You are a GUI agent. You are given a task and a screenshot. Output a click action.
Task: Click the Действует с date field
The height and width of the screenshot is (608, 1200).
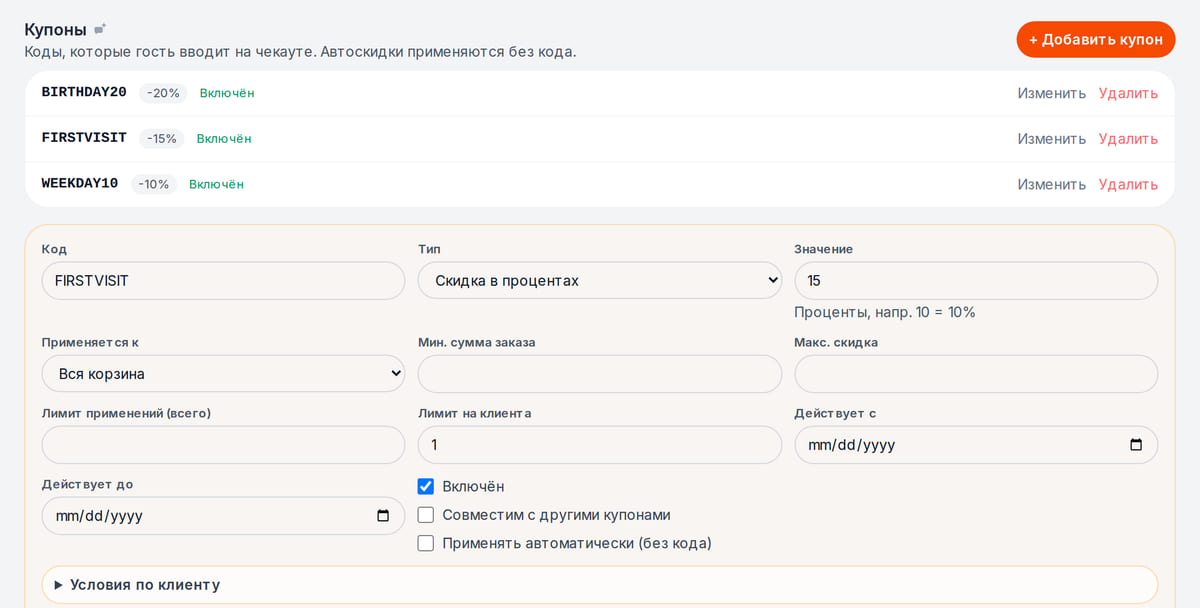pyautogui.click(x=976, y=445)
